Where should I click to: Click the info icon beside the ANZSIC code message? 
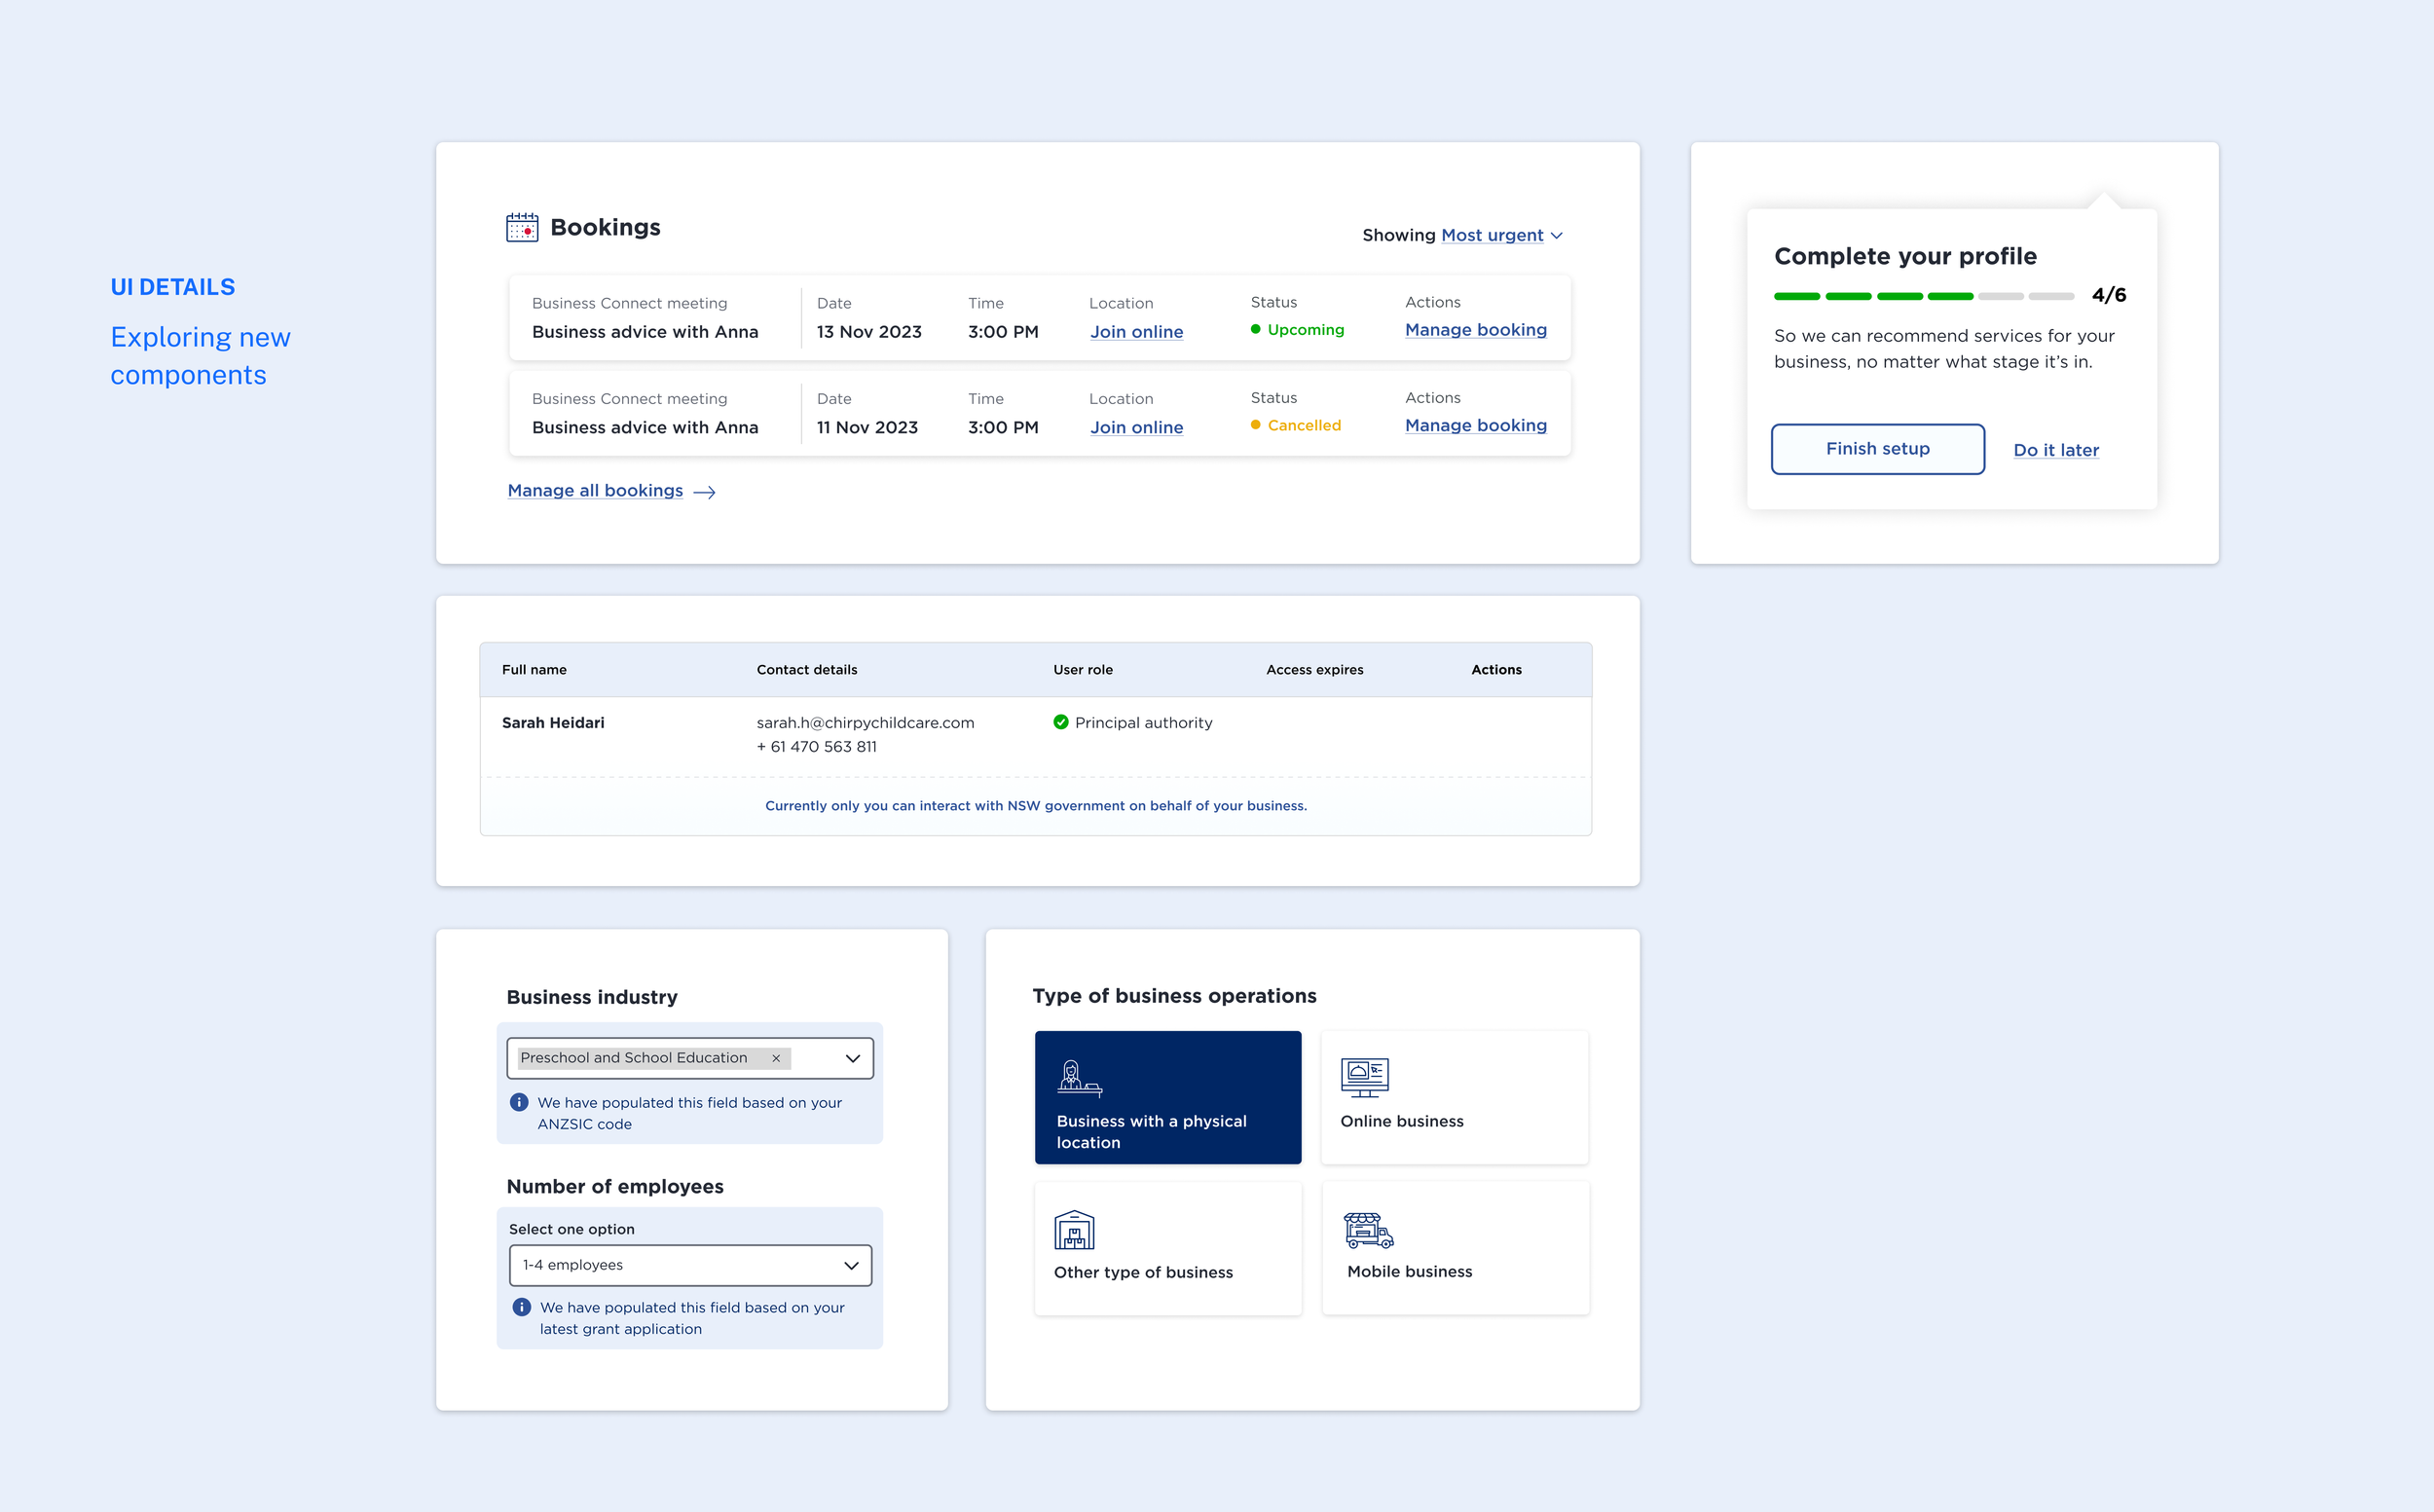(519, 1102)
